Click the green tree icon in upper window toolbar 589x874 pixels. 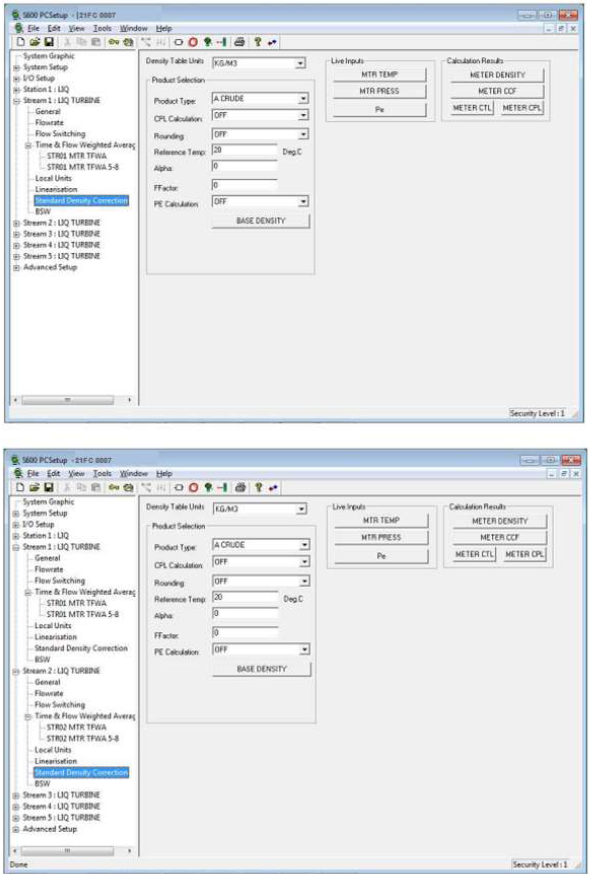click(208, 42)
